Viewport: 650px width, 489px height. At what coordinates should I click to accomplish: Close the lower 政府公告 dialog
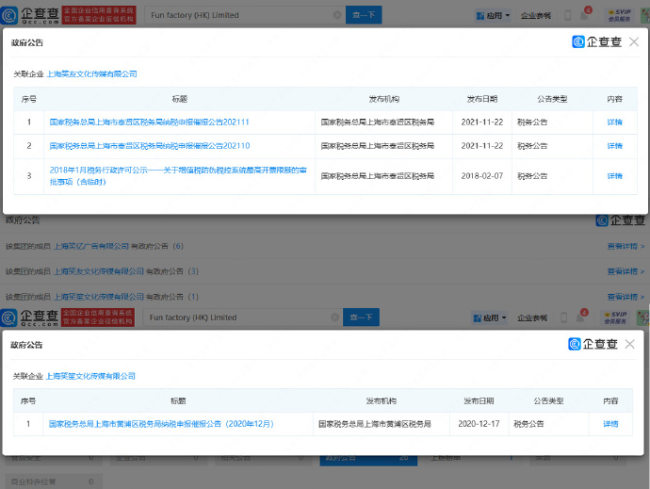point(630,344)
